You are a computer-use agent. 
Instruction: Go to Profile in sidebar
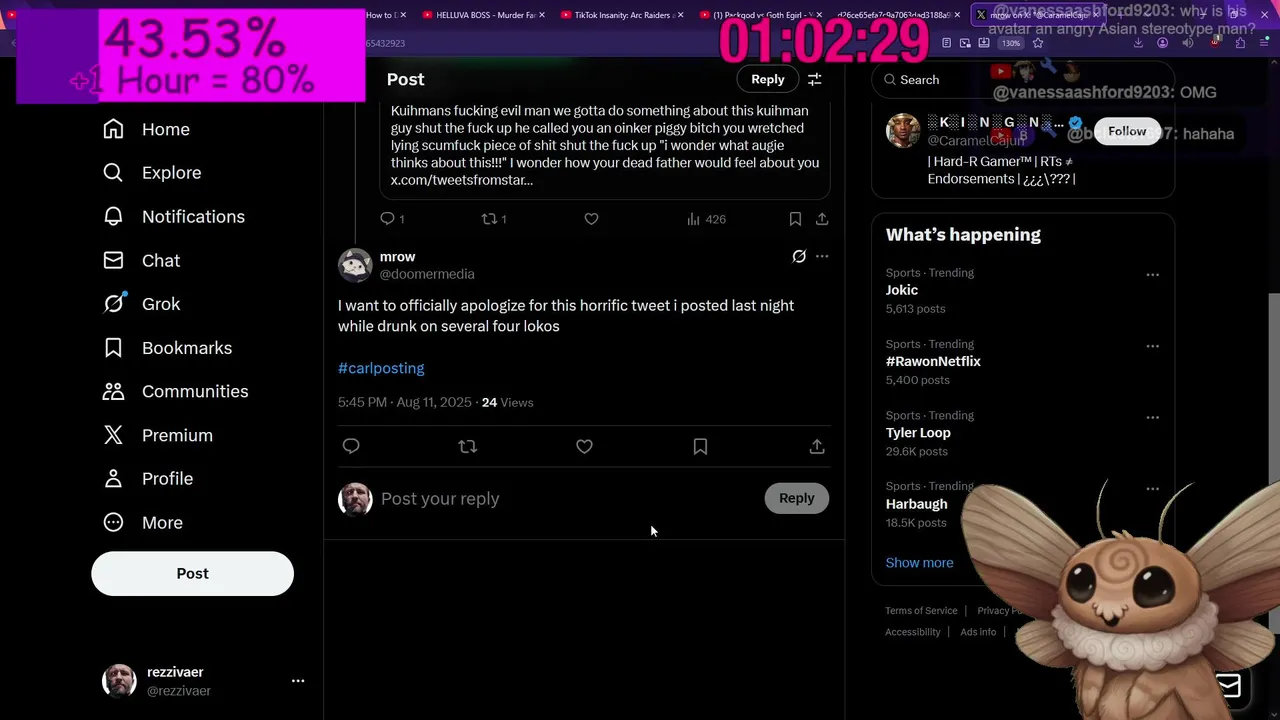tap(148, 479)
